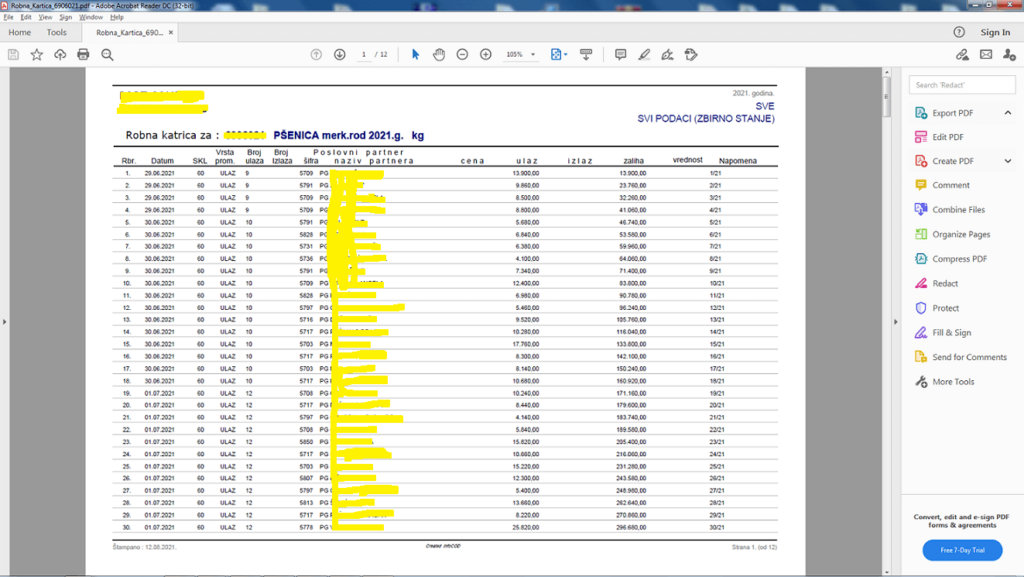Open Compress PDF tool
This screenshot has height=577, width=1024.
coord(959,259)
